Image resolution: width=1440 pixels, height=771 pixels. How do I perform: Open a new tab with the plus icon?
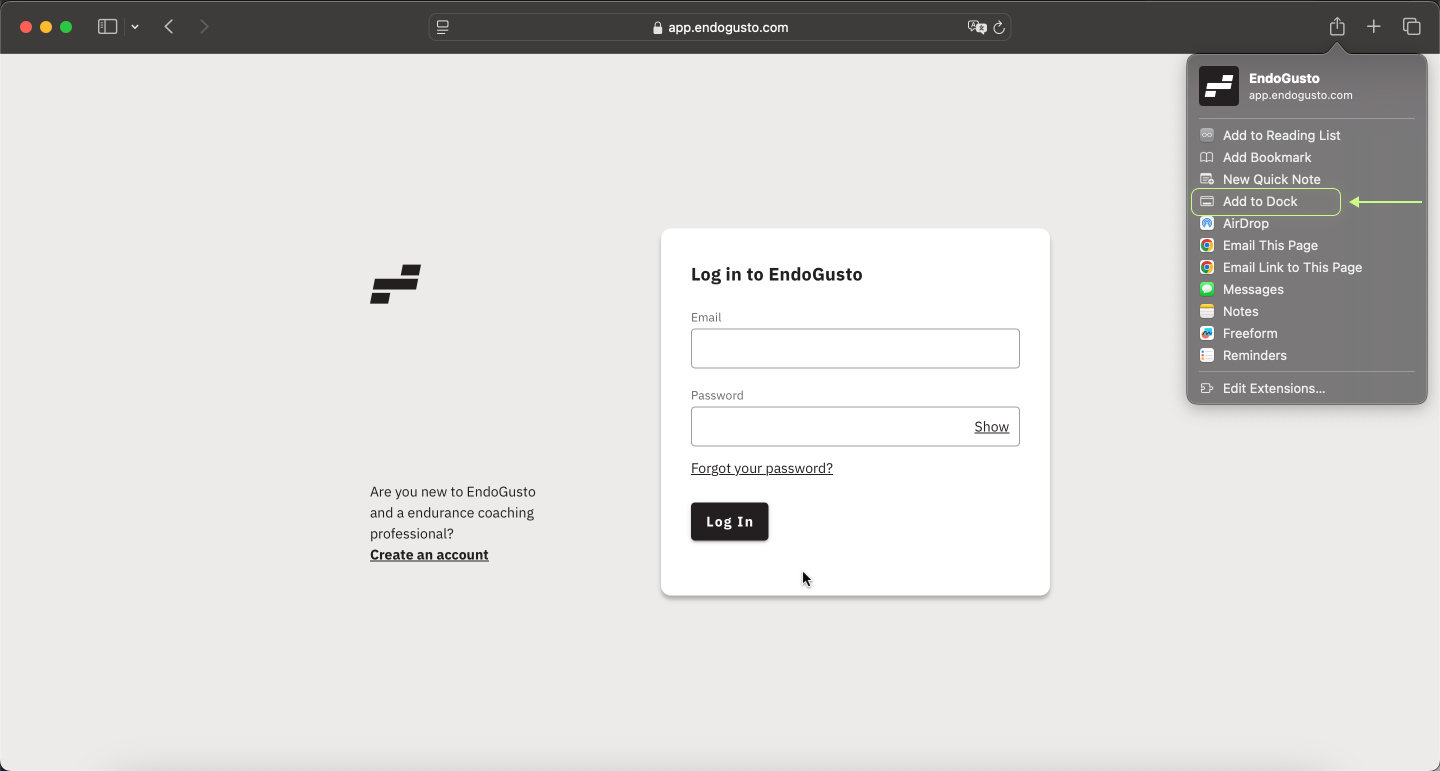pos(1374,27)
